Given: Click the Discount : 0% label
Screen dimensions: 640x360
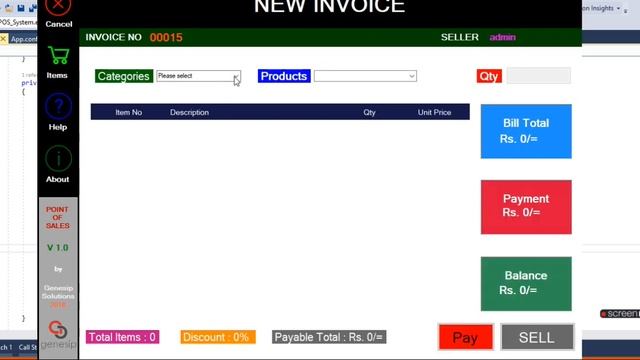Looking at the screenshot, I should 218,337.
